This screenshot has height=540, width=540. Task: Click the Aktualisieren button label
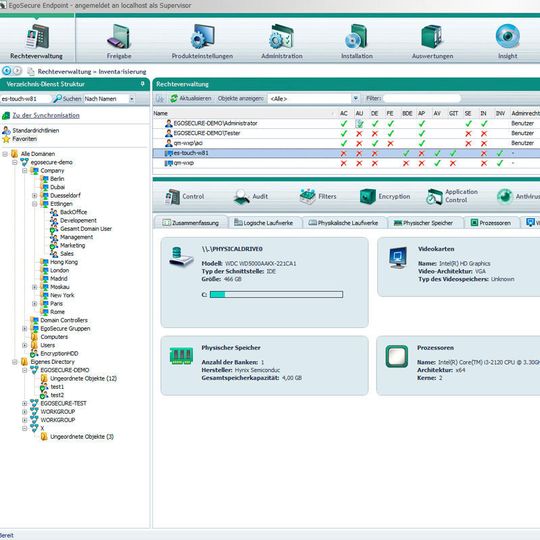coord(195,98)
